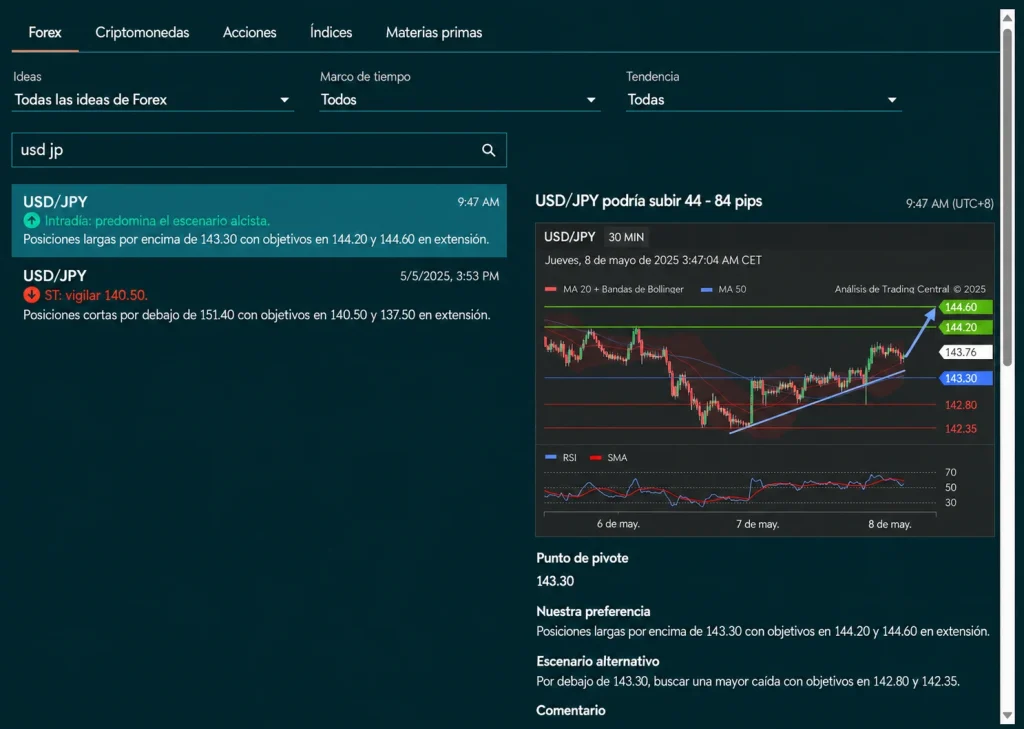
Task: Click the 142.35 red support label
Action: click(961, 429)
